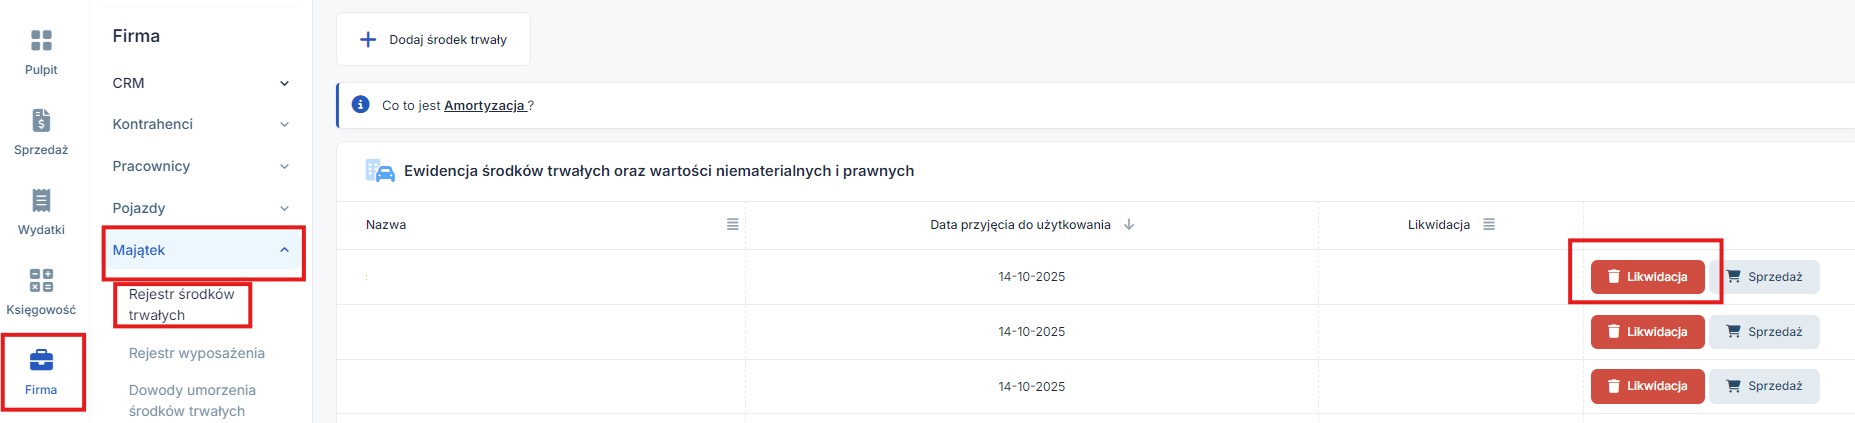Click the Dodaj środek trwały button
This screenshot has height=423, width=1855.
(433, 40)
